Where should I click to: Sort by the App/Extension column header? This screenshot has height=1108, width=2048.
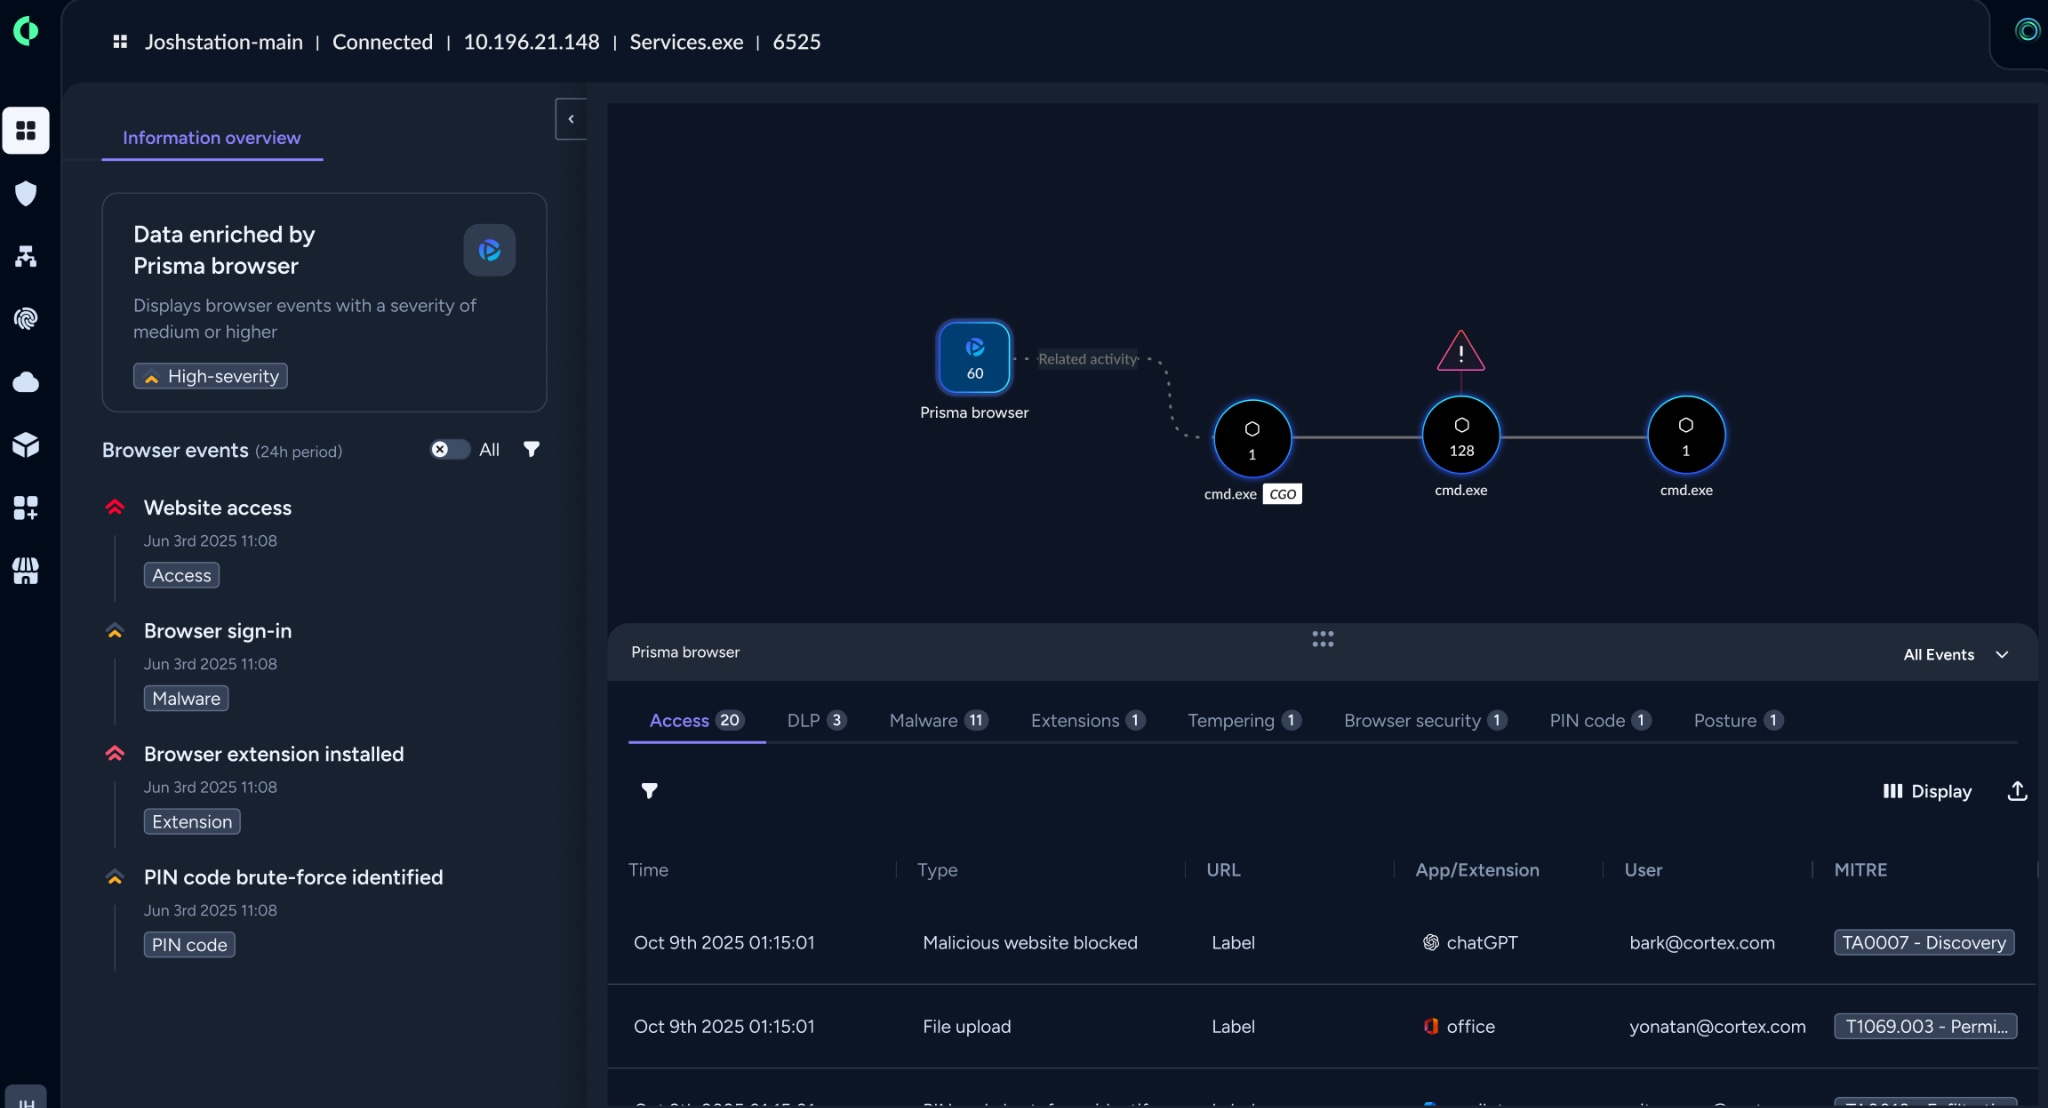1477,869
